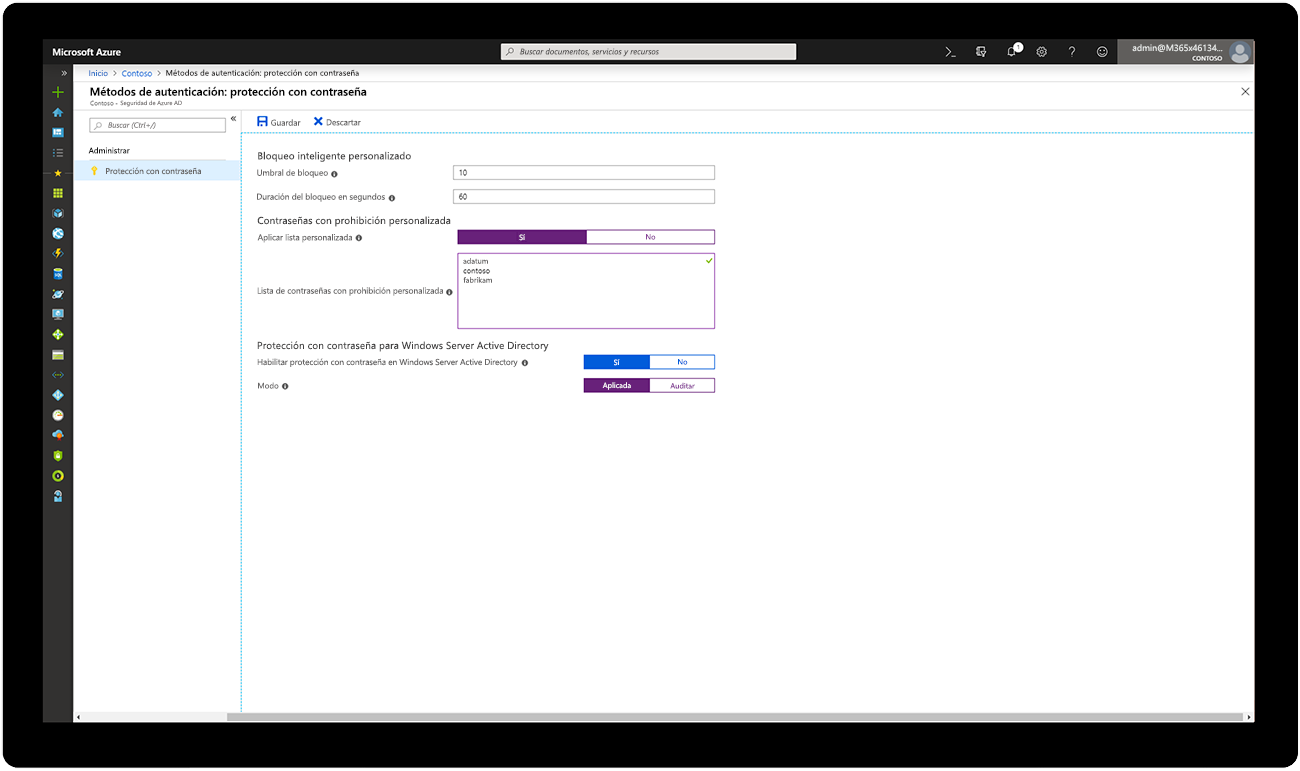Open the help question mark icon
Viewport: 1300px width, 771px height.
[1072, 52]
